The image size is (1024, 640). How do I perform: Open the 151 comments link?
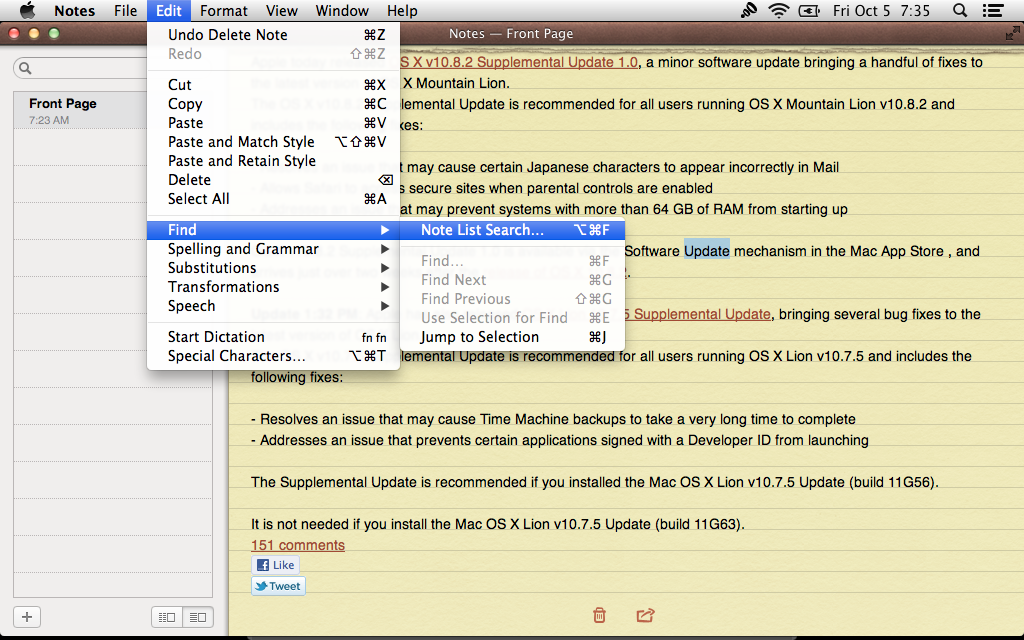(298, 545)
